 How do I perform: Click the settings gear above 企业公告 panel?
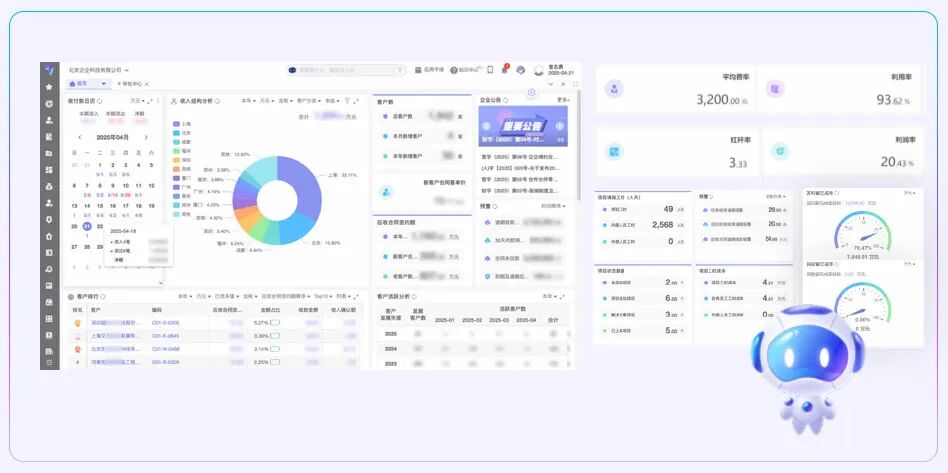[531, 92]
